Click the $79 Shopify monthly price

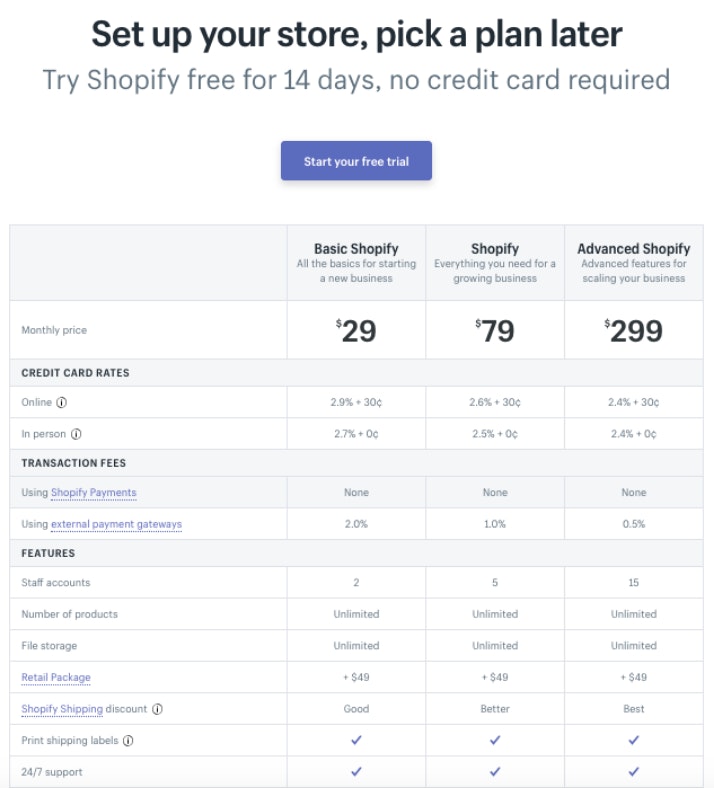point(495,331)
